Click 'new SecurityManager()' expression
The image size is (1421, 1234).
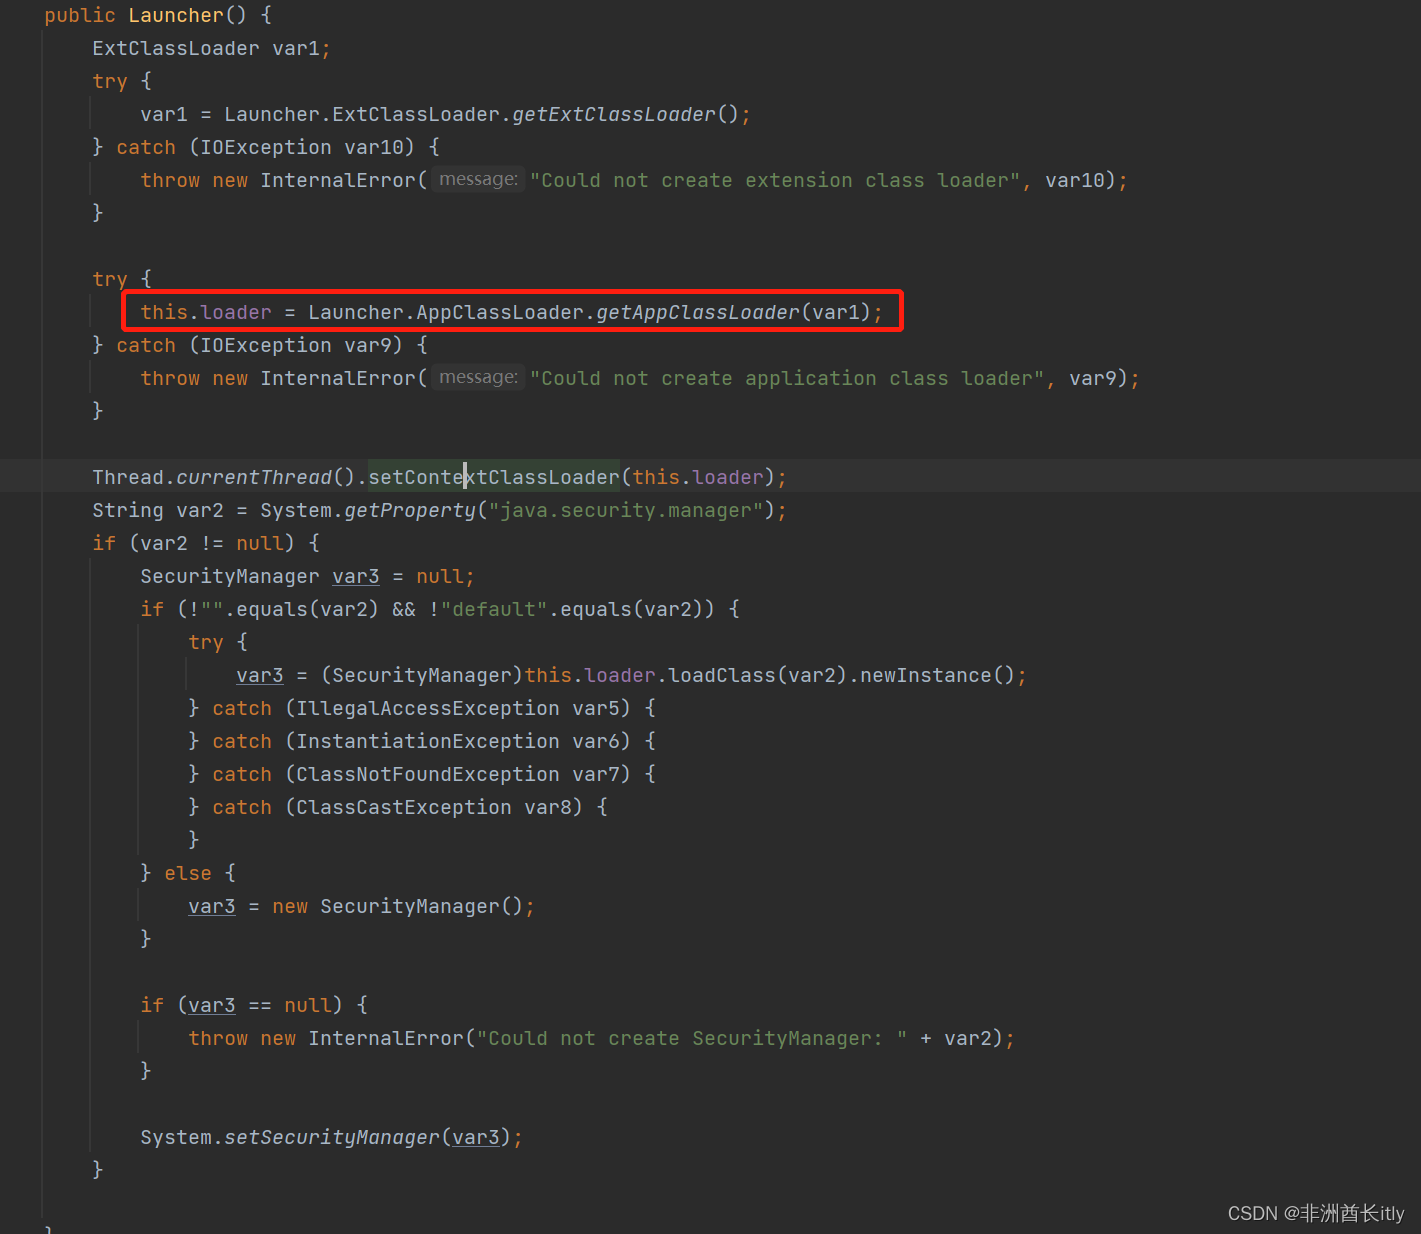pyautogui.click(x=397, y=906)
